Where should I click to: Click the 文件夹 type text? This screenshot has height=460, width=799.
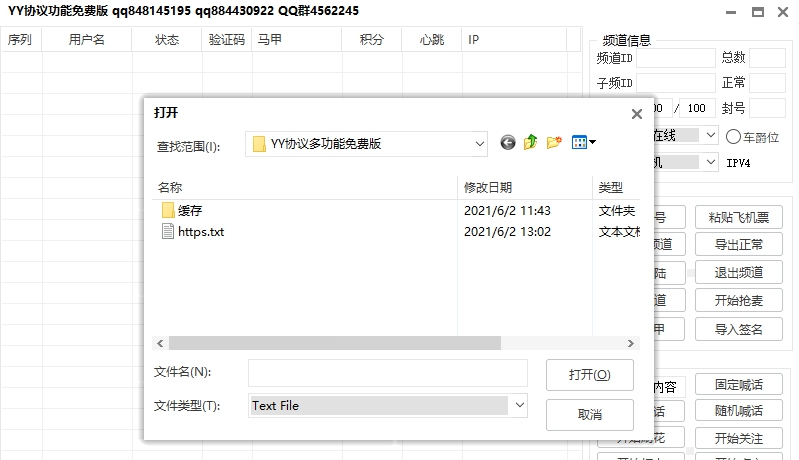617,210
